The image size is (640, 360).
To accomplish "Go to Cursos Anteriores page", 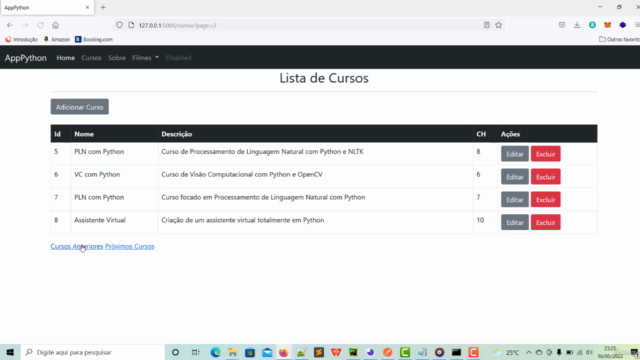I will 77,246.
